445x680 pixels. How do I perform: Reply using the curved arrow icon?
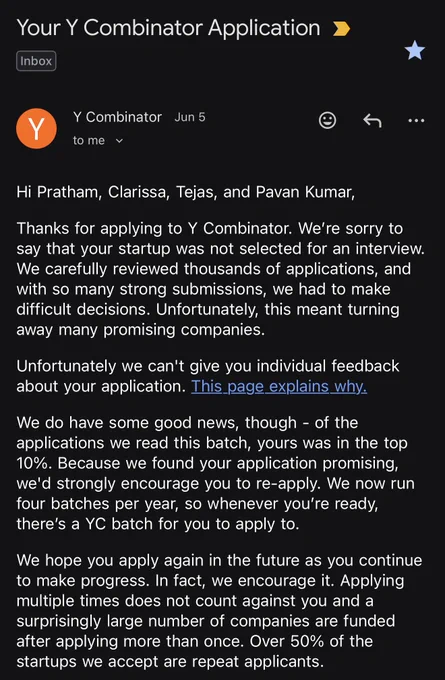click(x=372, y=121)
